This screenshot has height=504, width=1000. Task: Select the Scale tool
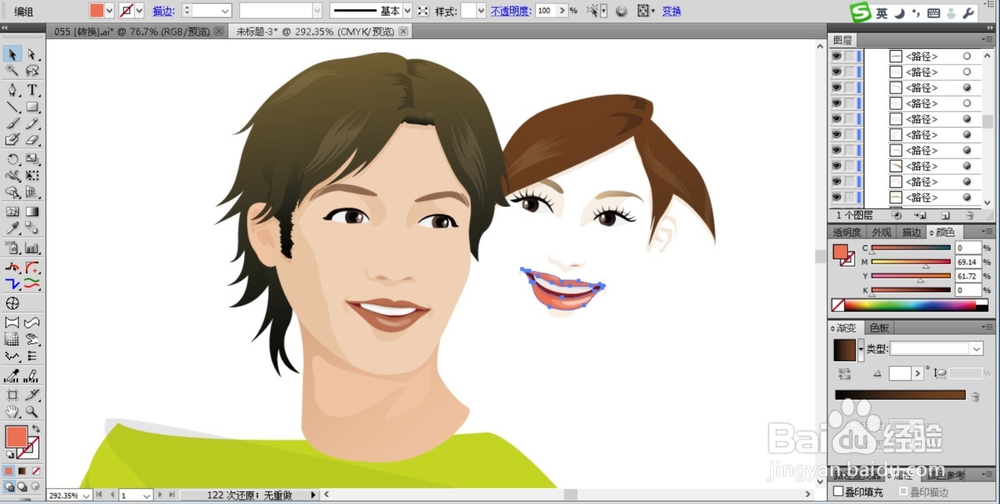click(x=32, y=159)
